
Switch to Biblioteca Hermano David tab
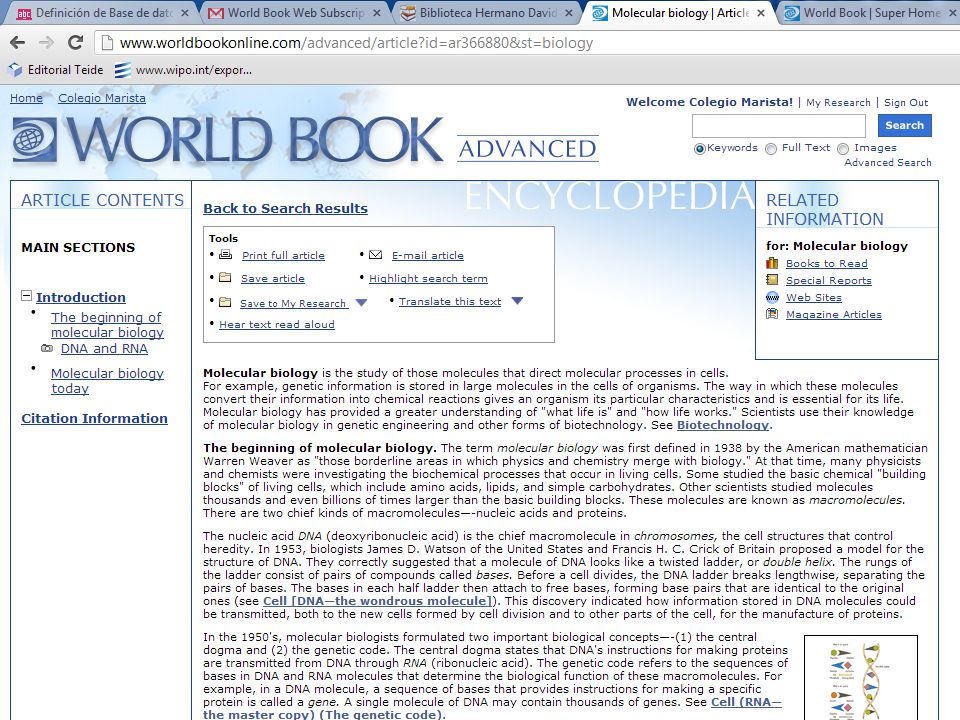[487, 13]
